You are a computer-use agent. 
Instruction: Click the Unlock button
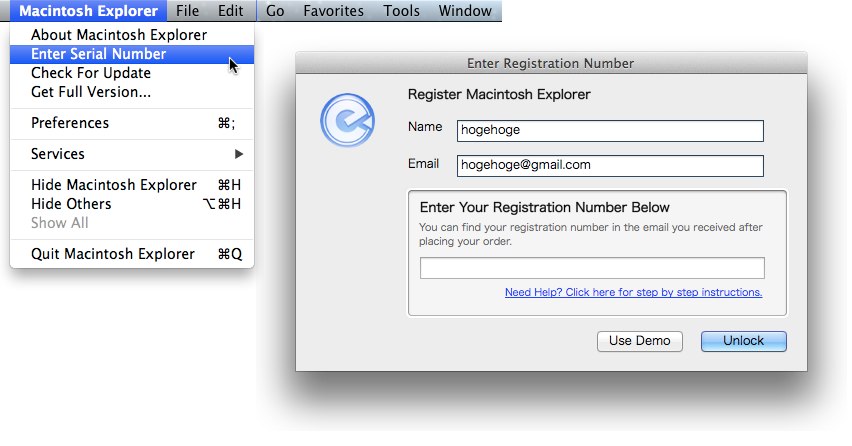point(743,341)
